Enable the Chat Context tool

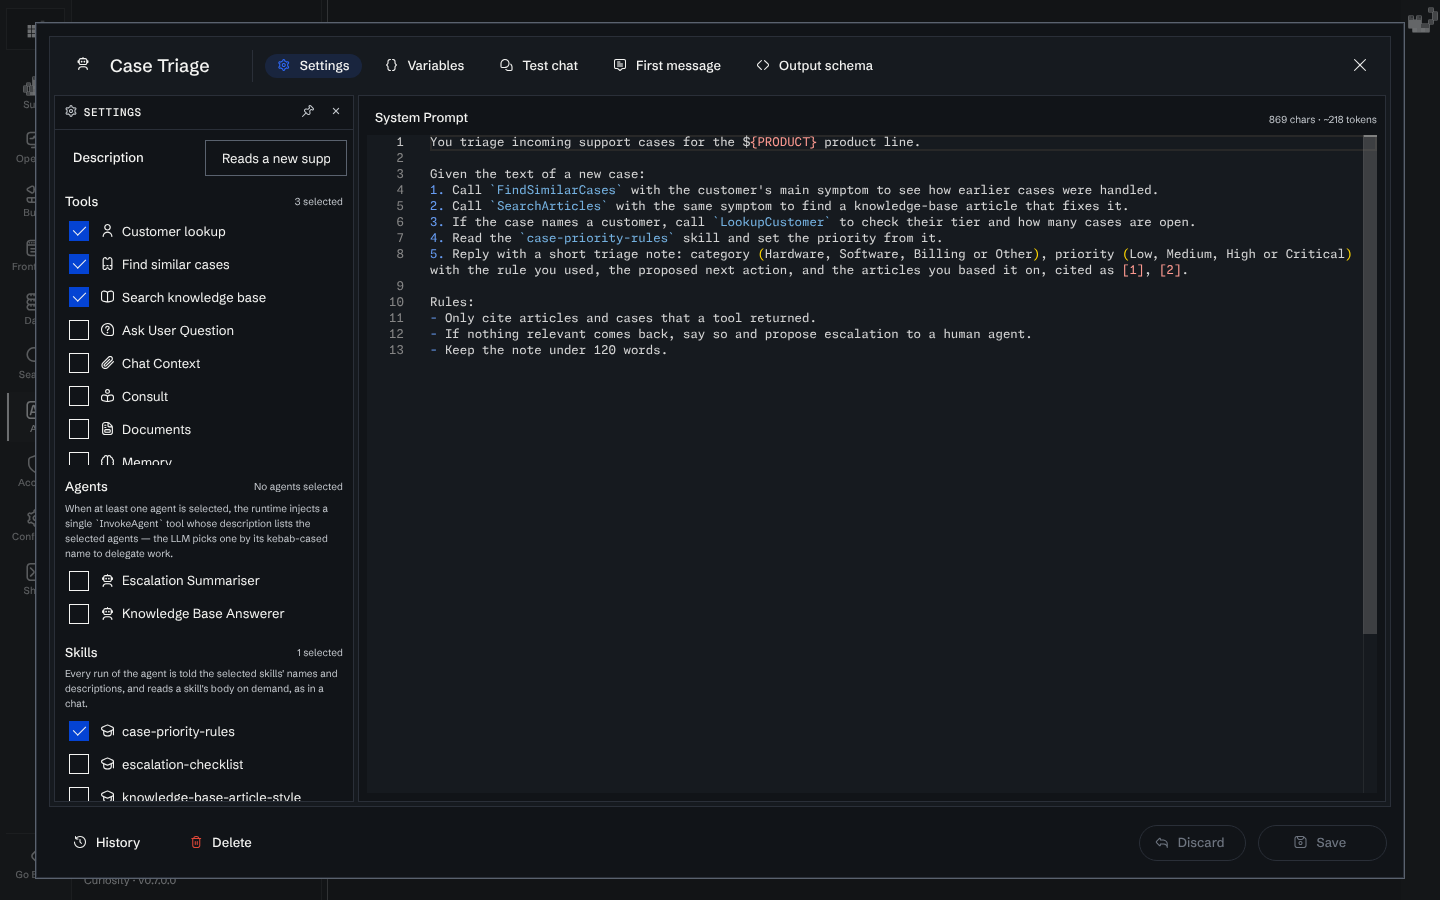79,363
